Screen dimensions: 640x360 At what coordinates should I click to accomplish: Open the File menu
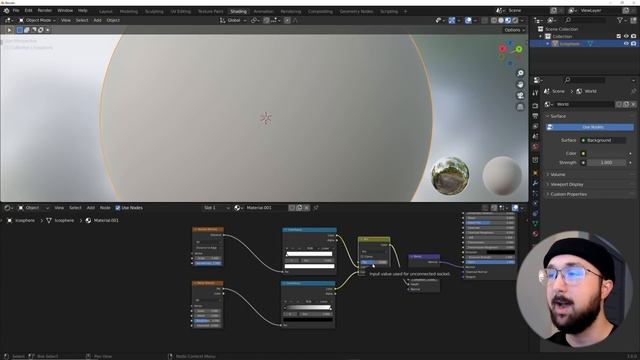[16, 11]
